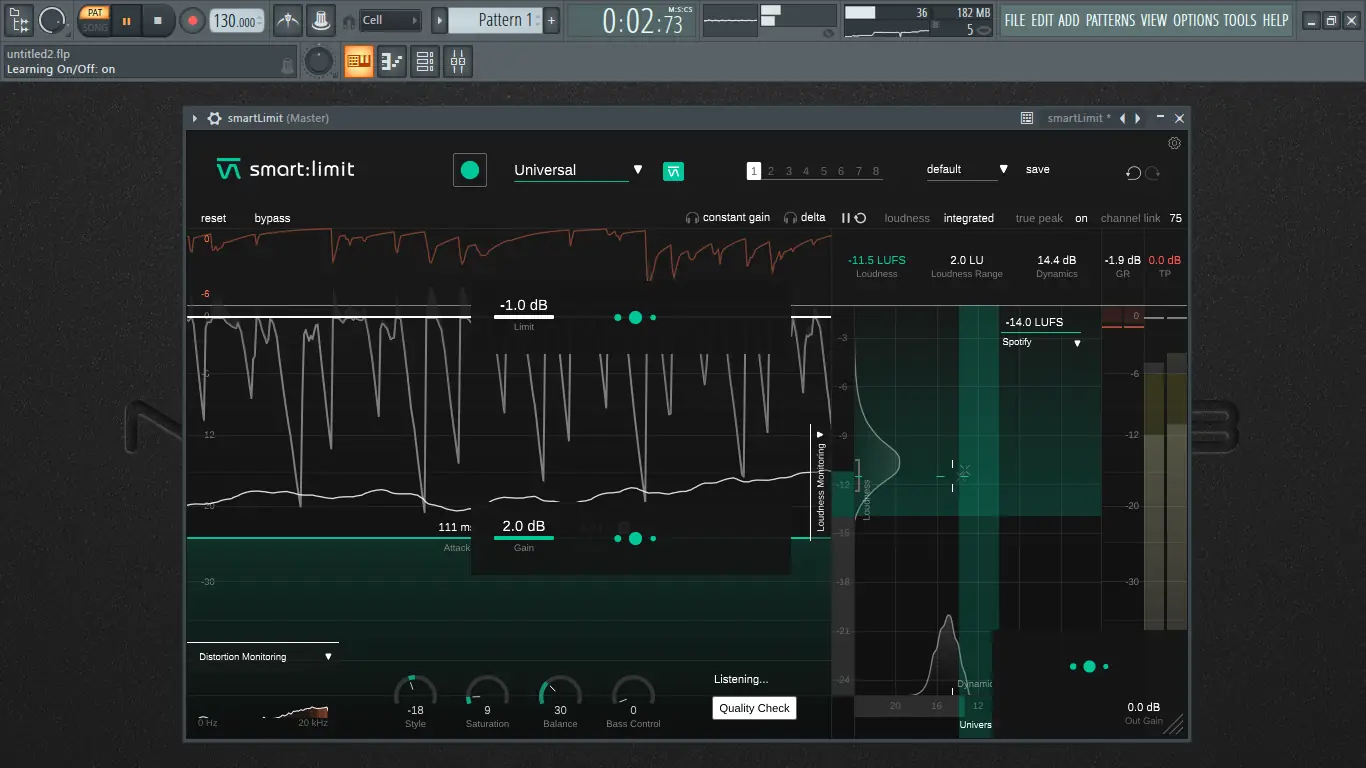
Task: Click the record button in the transport
Action: pos(192,20)
